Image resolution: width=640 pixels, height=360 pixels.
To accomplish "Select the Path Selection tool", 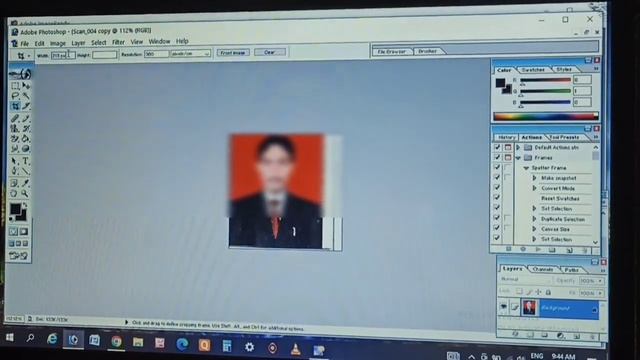I will click(15, 161).
